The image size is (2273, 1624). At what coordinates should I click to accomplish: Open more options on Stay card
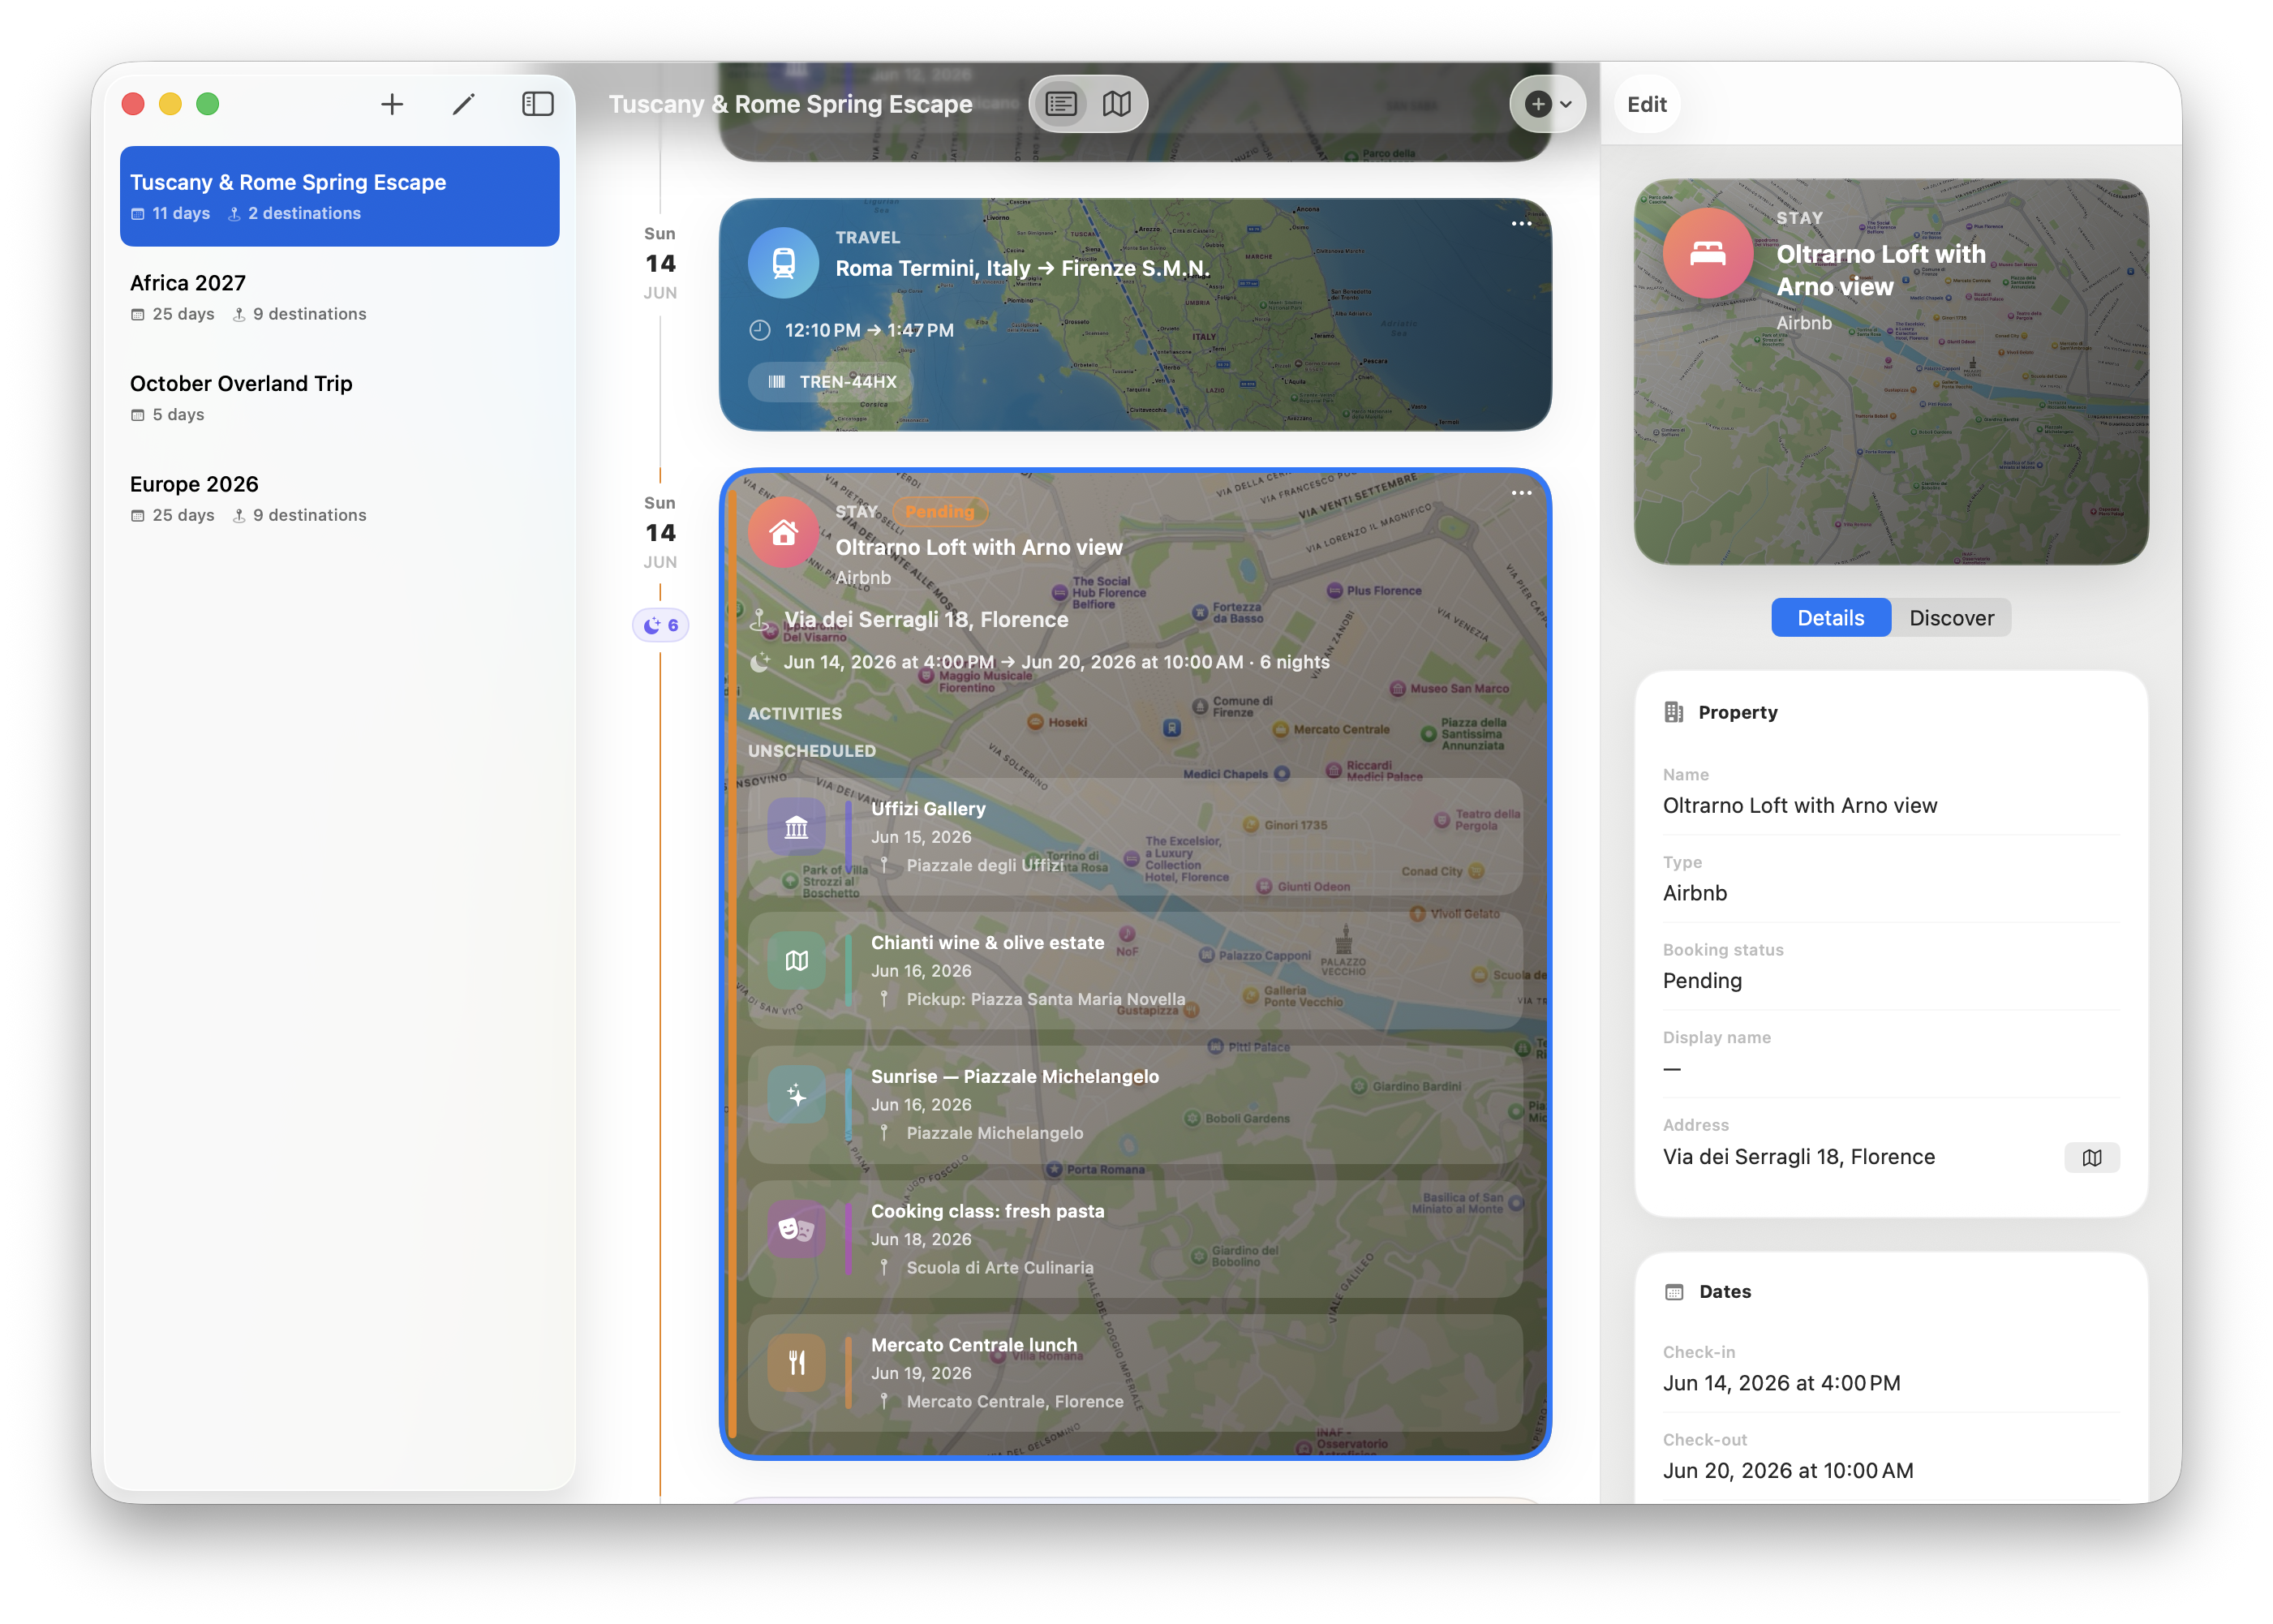(1521, 493)
